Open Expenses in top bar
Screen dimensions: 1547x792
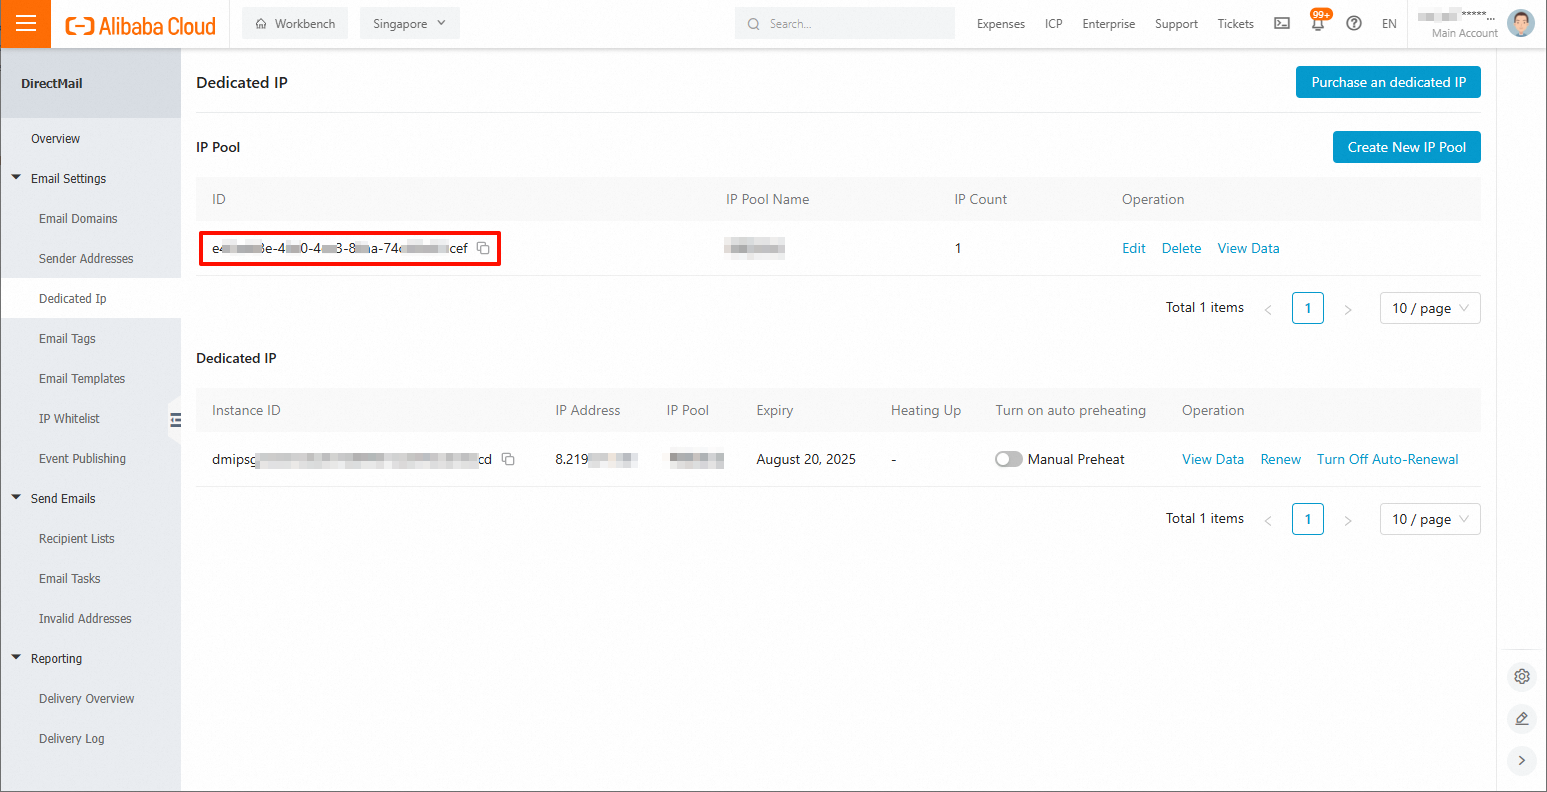coord(1001,24)
